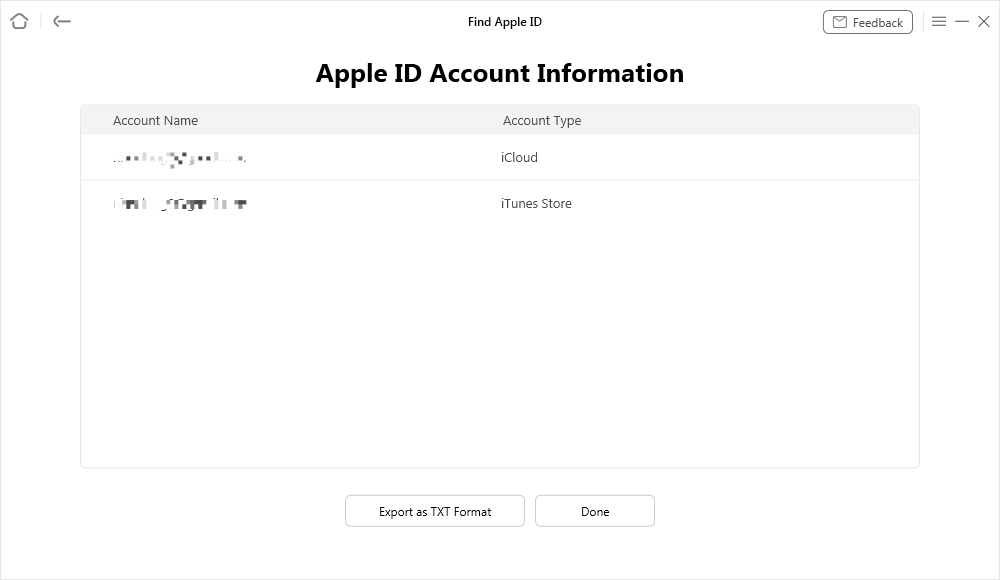This screenshot has width=1000, height=580.
Task: Click the Find Apple ID title
Action: [x=504, y=21]
